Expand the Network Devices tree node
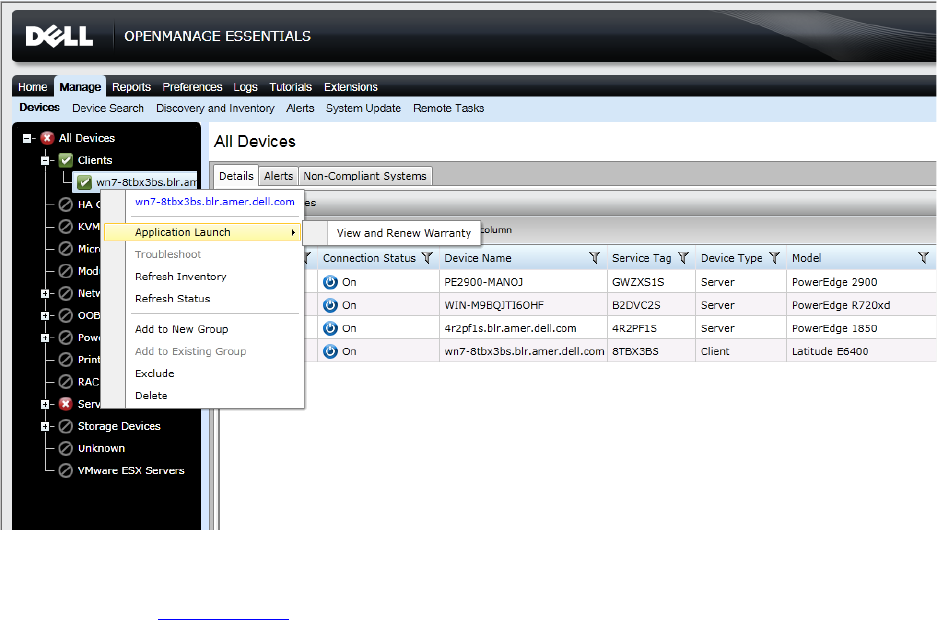Image resolution: width=937 pixels, height=620 pixels. point(45,293)
